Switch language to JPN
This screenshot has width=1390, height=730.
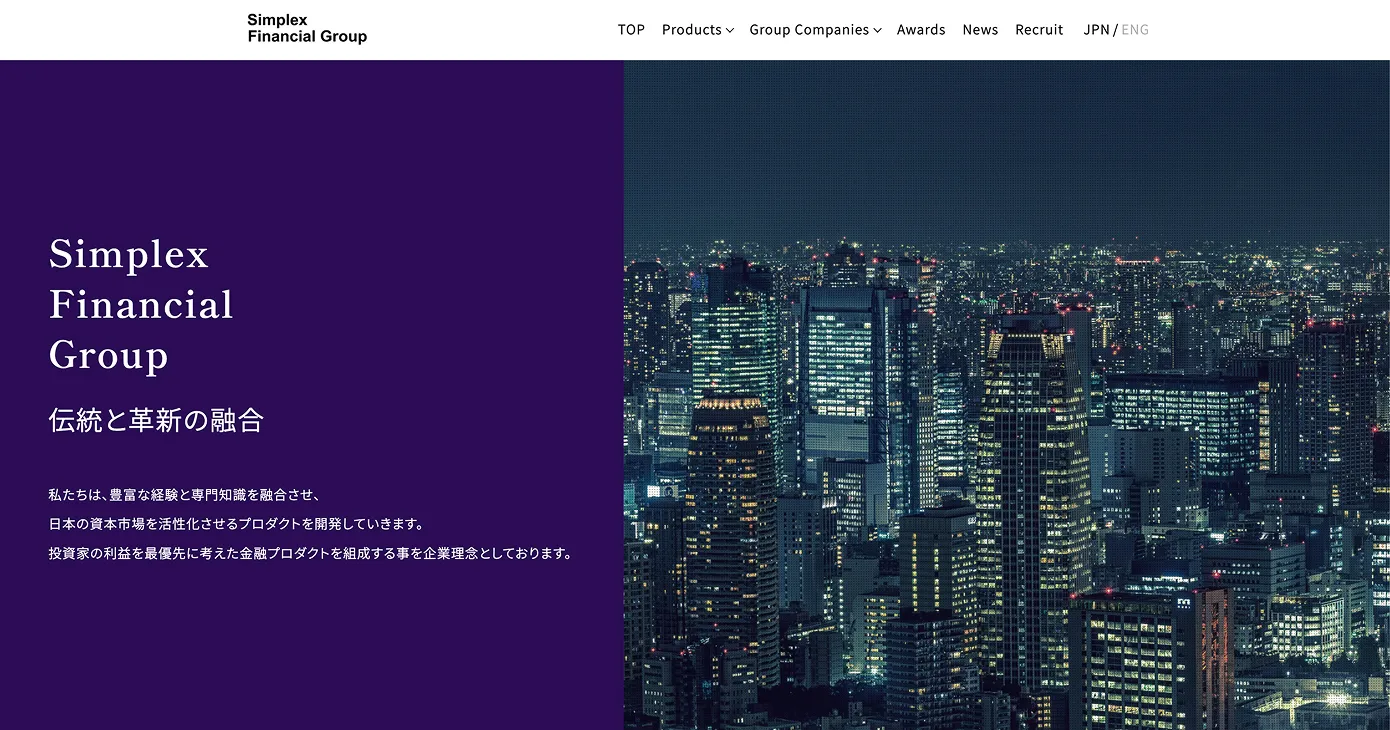1096,30
